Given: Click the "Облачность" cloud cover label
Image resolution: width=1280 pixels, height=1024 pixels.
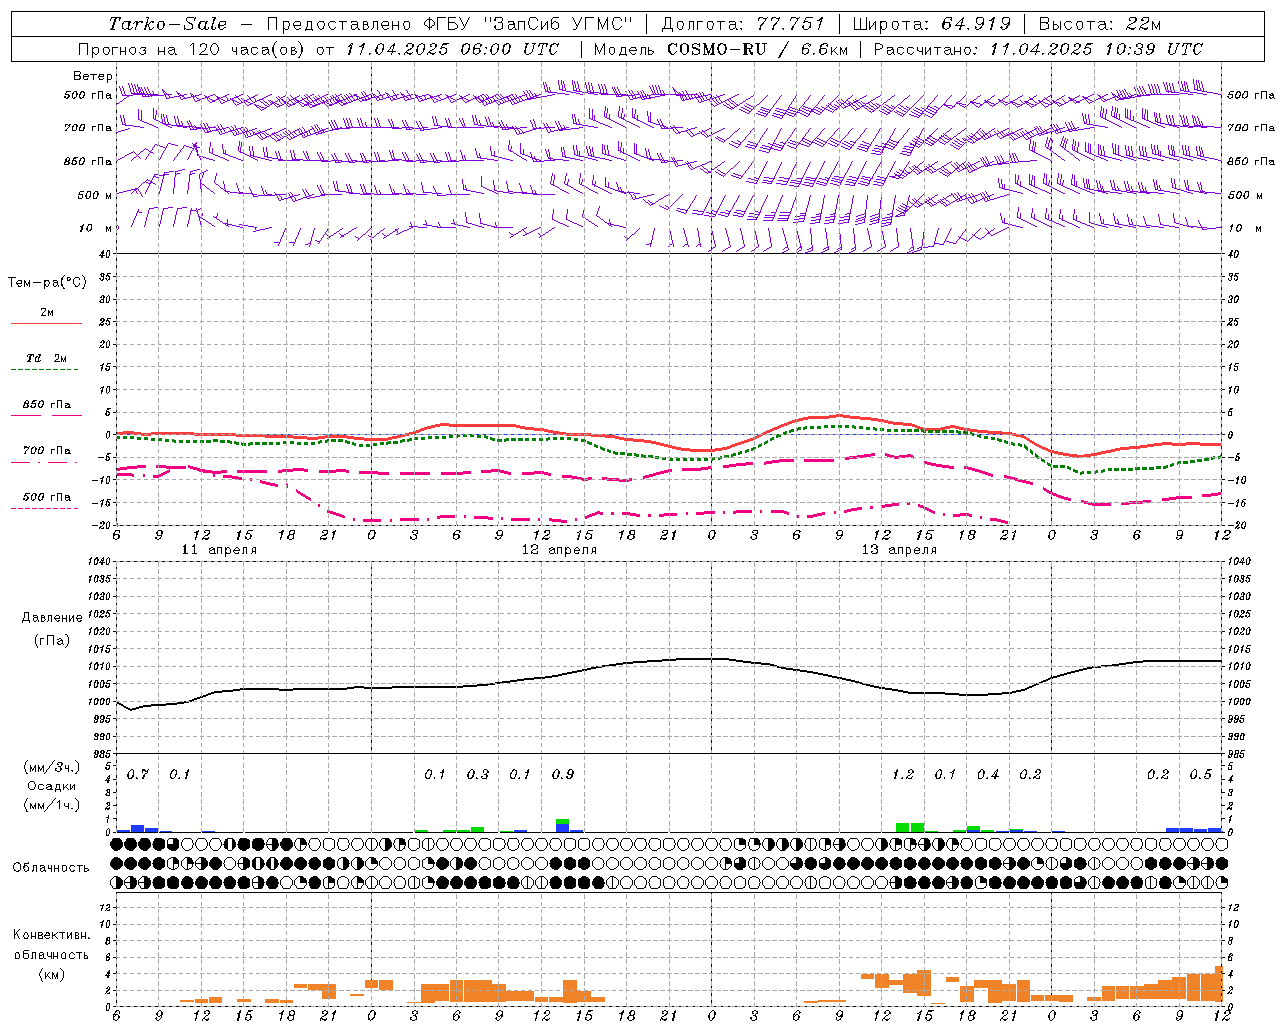Looking at the screenshot, I should point(51,868).
